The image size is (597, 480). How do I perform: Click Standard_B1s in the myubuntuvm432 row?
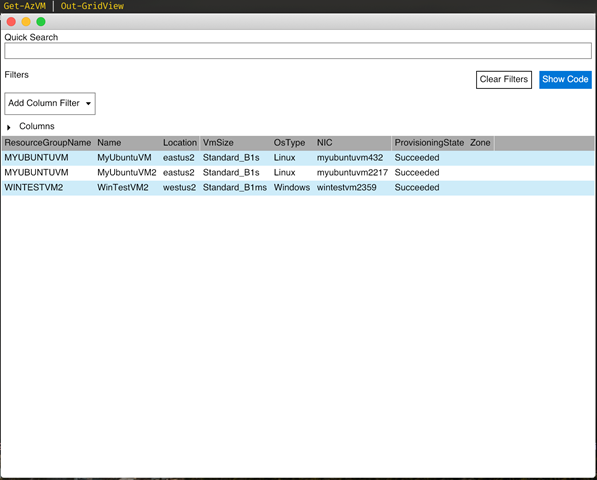tap(231, 158)
